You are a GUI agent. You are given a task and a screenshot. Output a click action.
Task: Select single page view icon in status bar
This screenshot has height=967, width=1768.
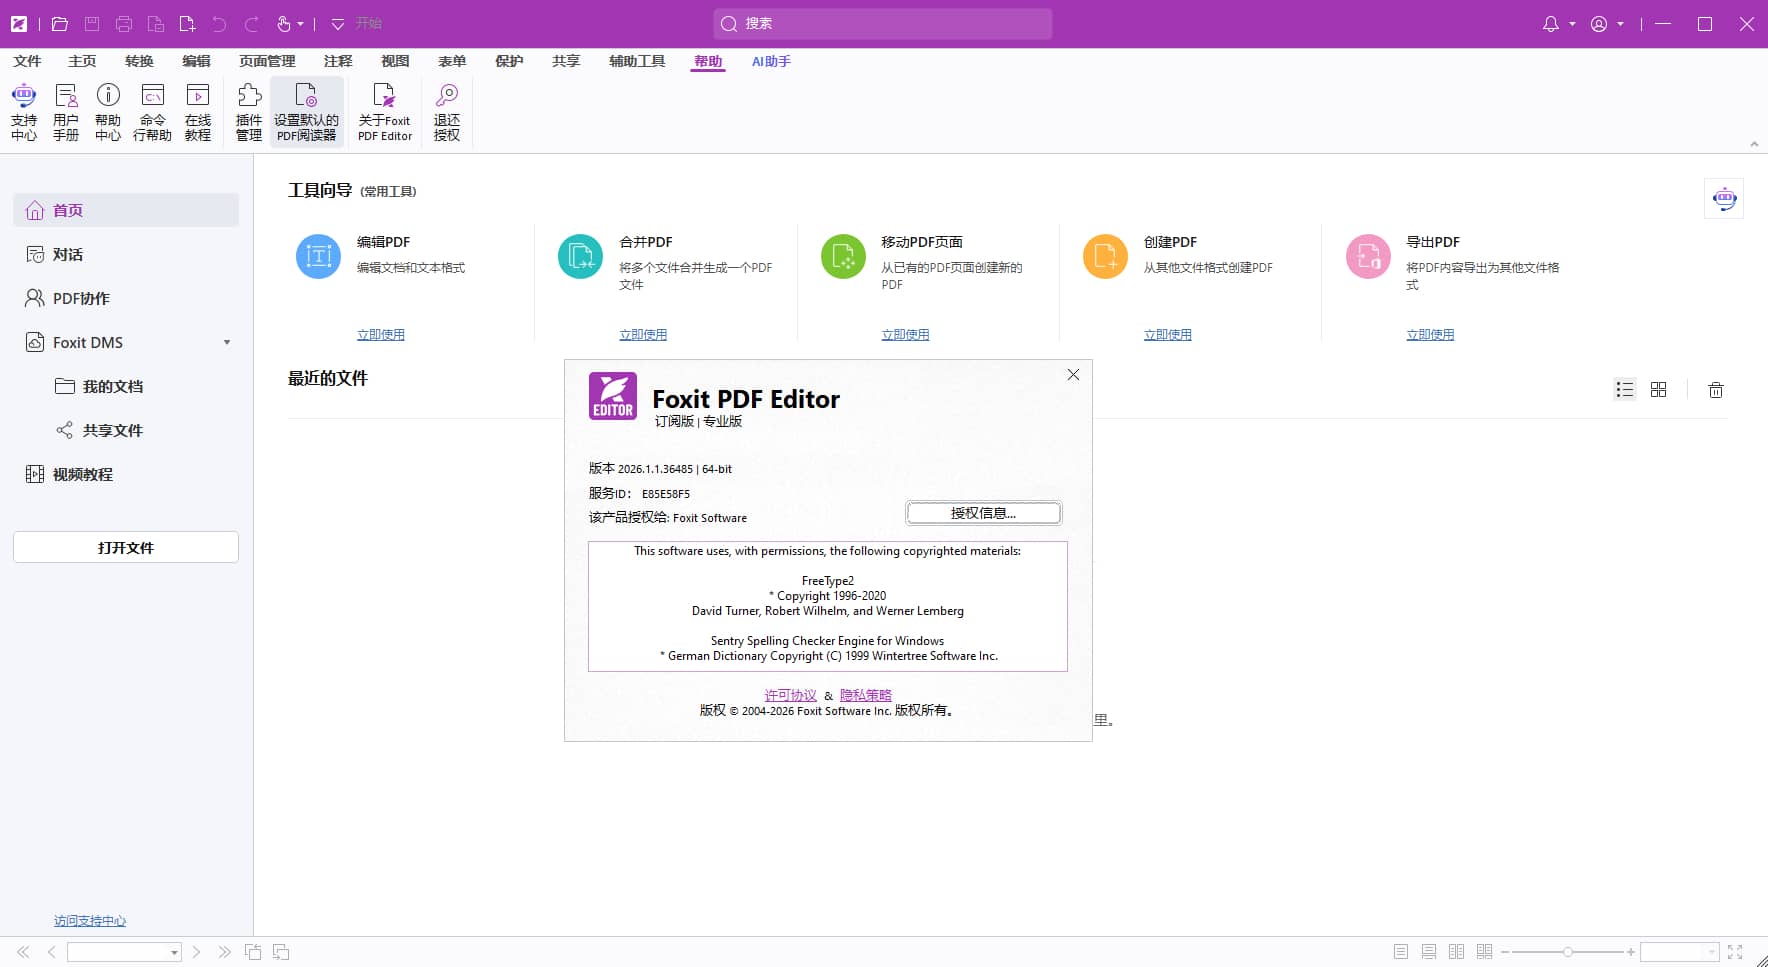point(1401,952)
